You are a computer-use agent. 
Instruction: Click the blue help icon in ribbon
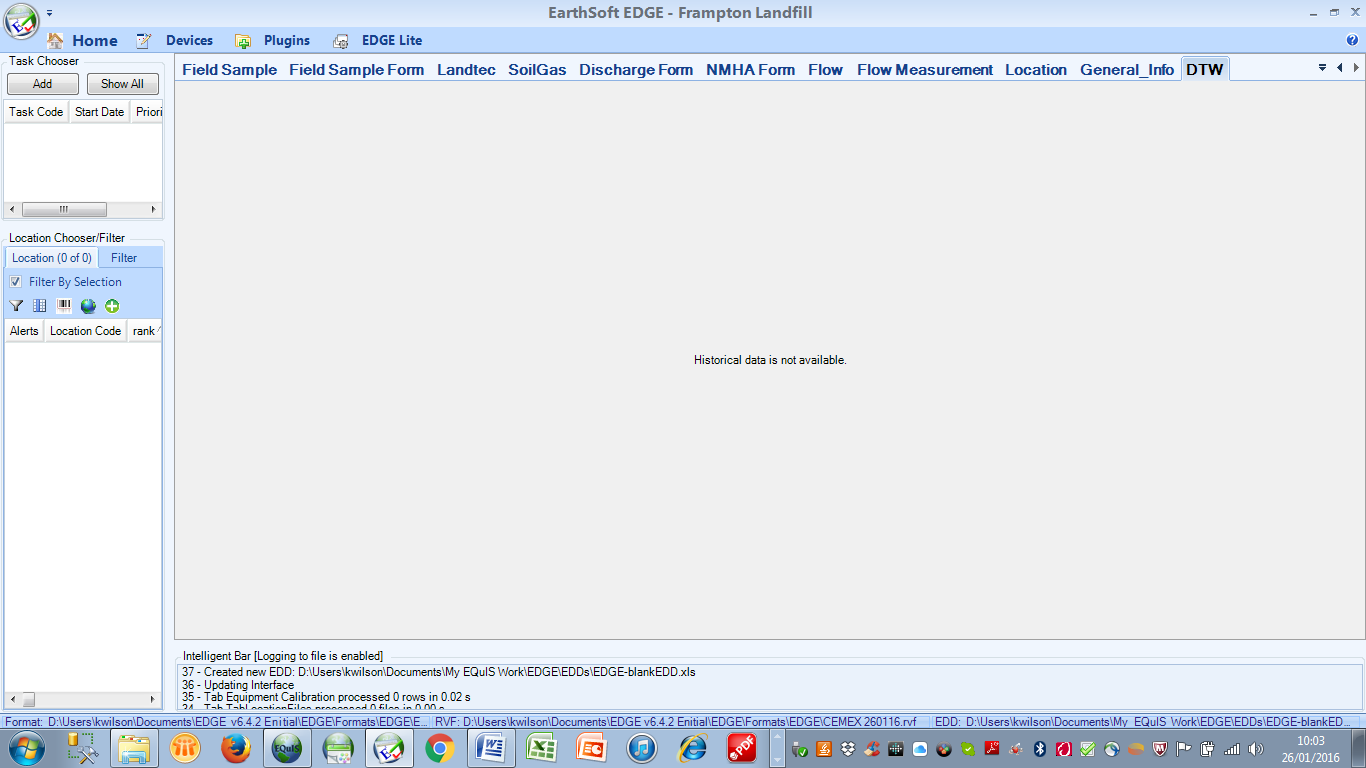click(x=1353, y=41)
